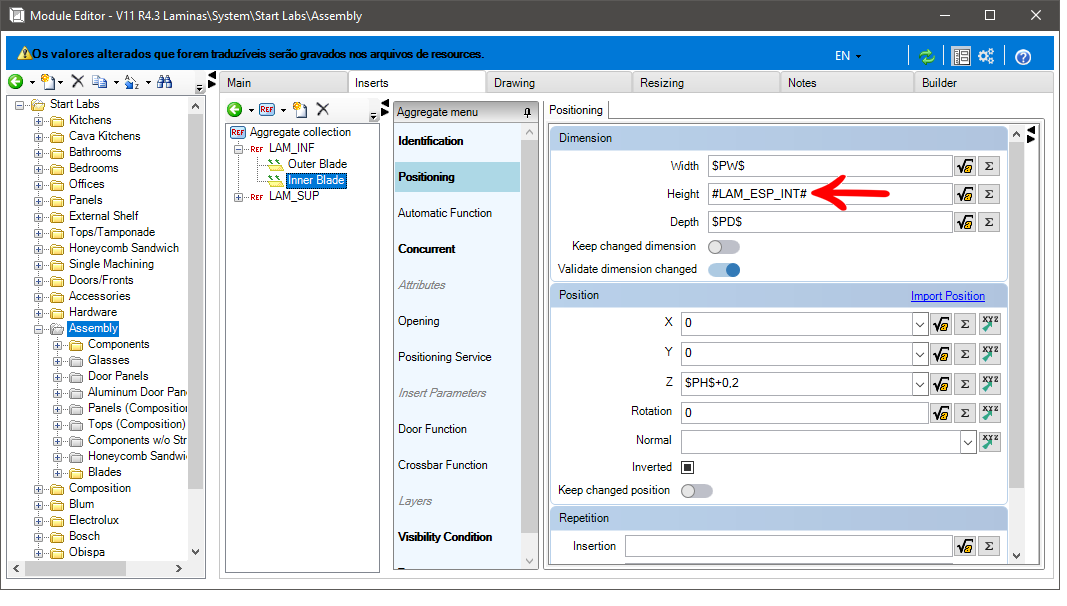Click the Import Position link

pyautogui.click(x=948, y=297)
